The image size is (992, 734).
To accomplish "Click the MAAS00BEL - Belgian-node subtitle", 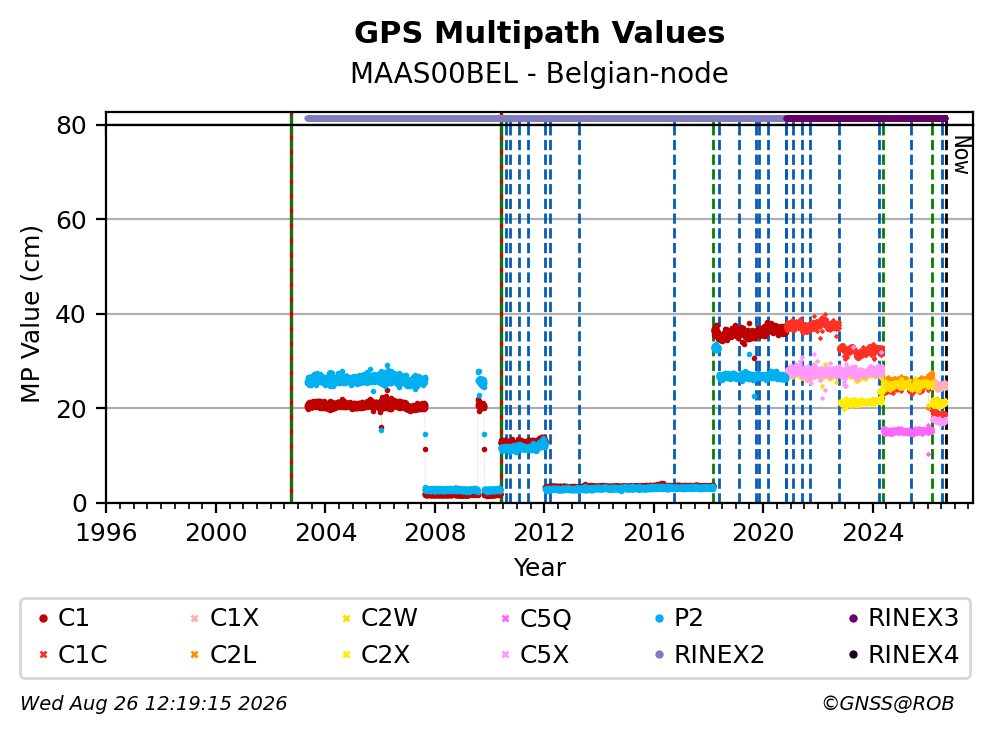I will click(x=539, y=73).
